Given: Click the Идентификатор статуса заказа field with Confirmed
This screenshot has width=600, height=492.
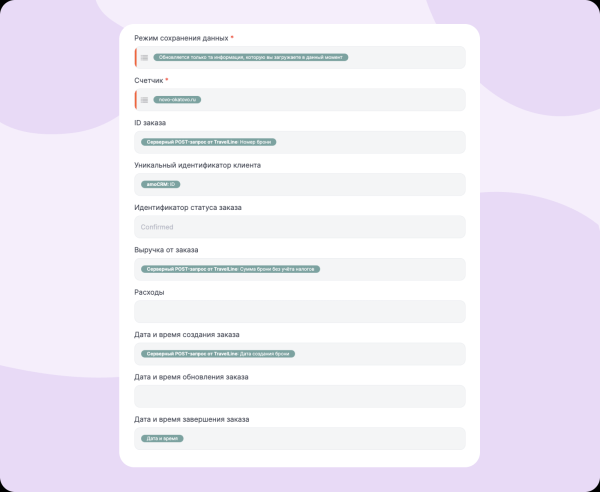Looking at the screenshot, I should 300,227.
